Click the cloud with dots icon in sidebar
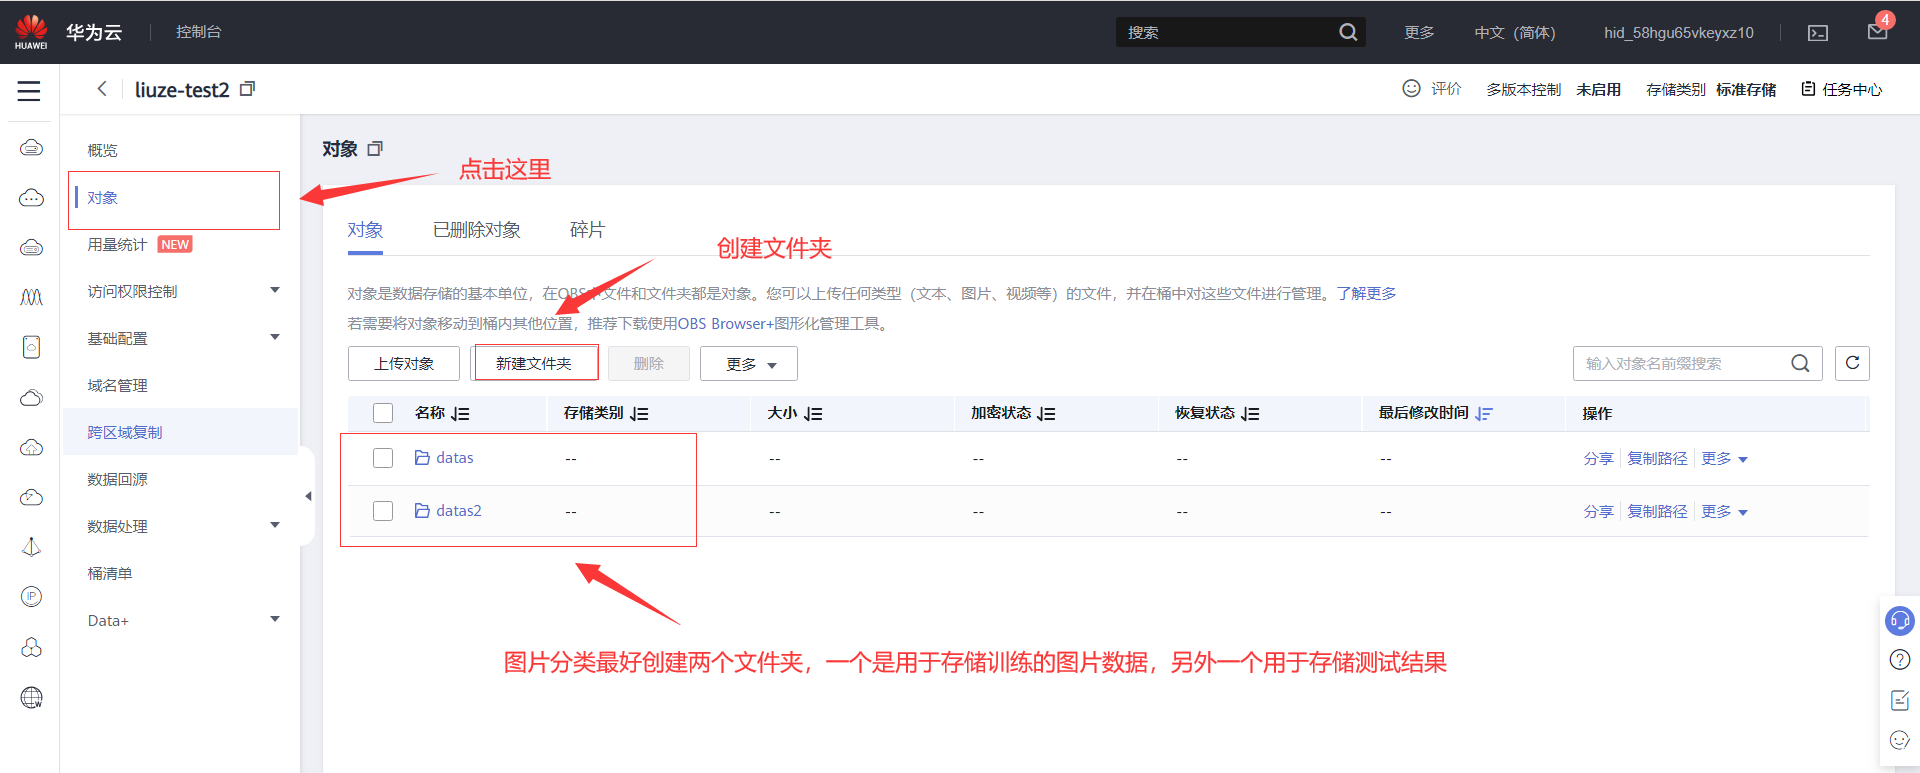This screenshot has height=773, width=1920. 31,198
